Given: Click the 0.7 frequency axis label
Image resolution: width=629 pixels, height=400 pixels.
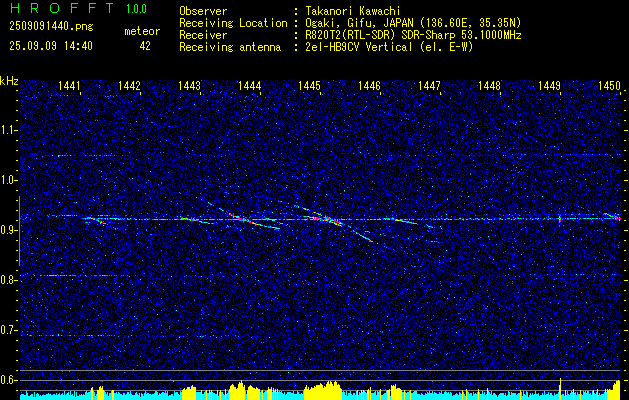Looking at the screenshot, I should click(x=7, y=330).
